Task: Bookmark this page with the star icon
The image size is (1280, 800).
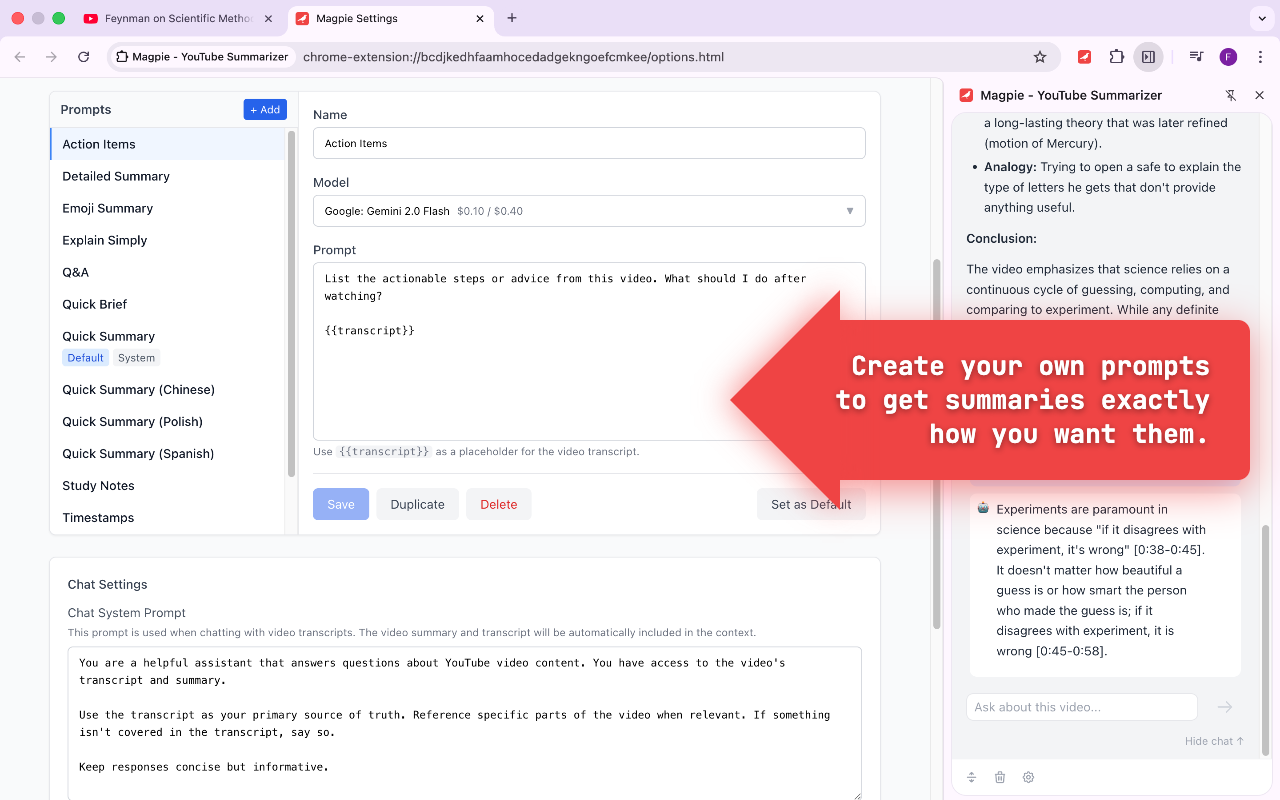Action: coord(1040,57)
